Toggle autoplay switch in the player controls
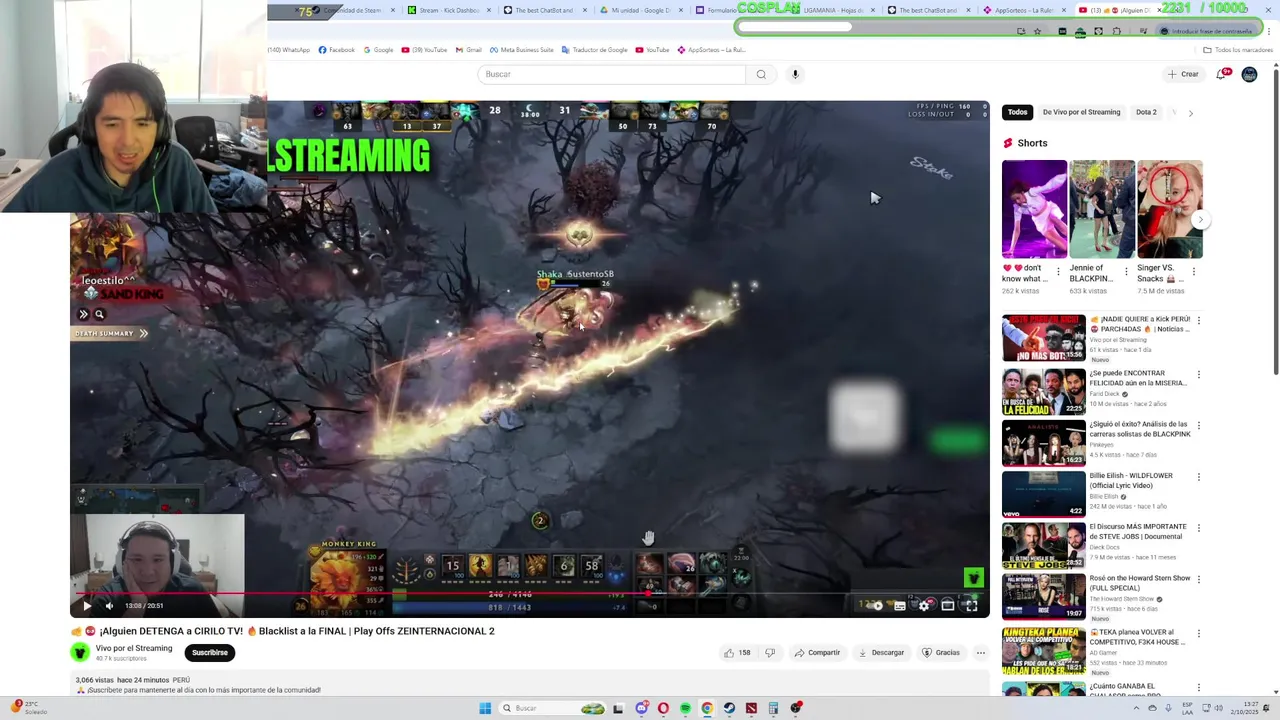The height and width of the screenshot is (720, 1280). point(874,605)
